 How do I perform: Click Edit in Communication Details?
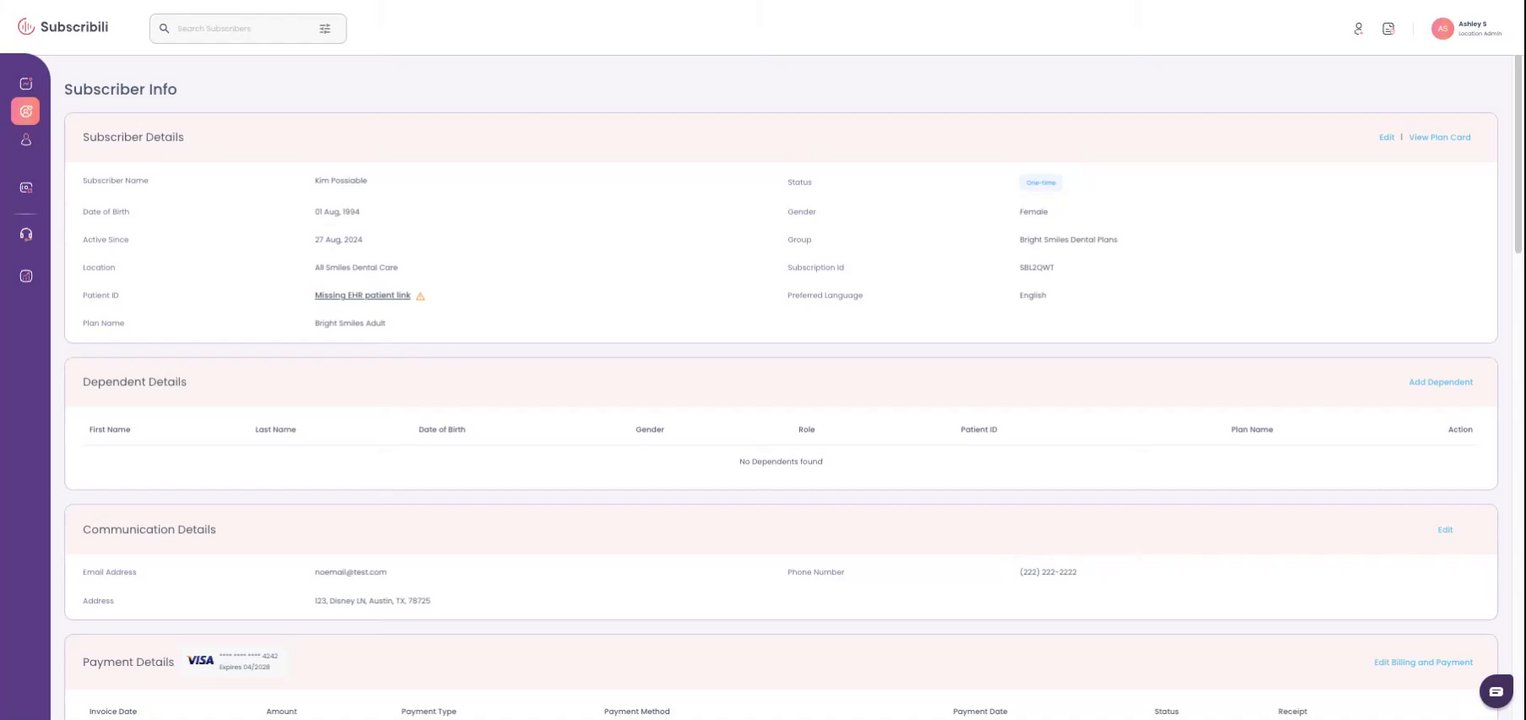coord(1445,530)
